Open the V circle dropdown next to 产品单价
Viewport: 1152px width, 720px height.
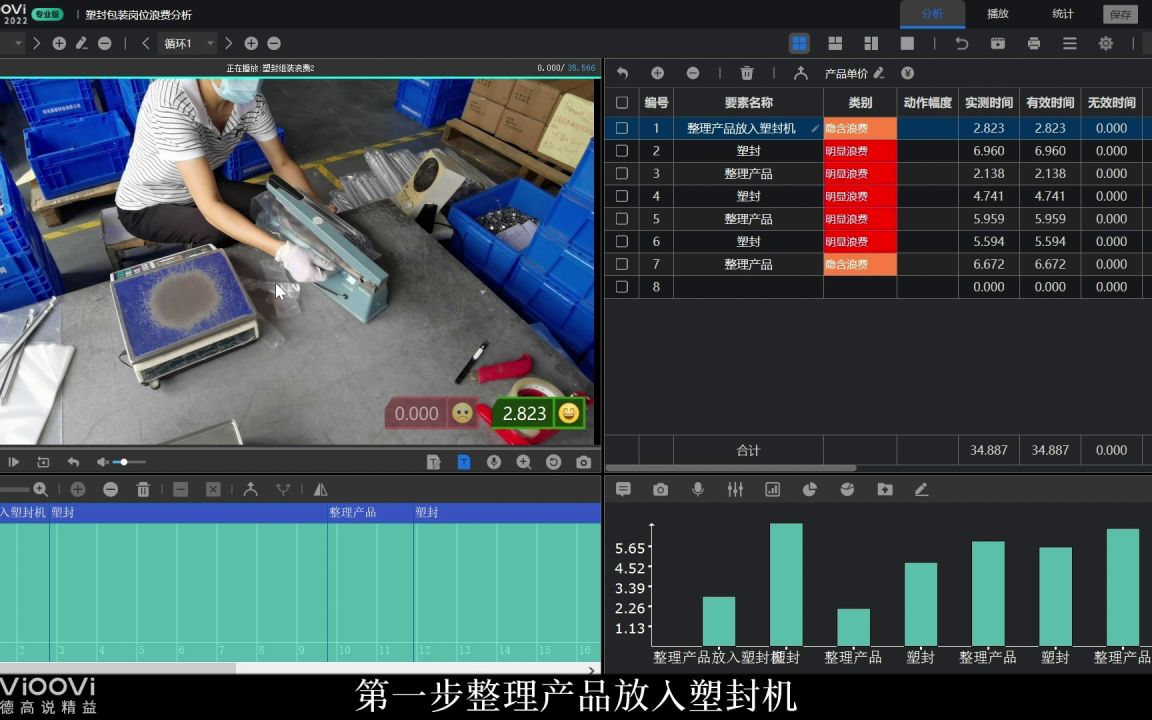point(907,72)
